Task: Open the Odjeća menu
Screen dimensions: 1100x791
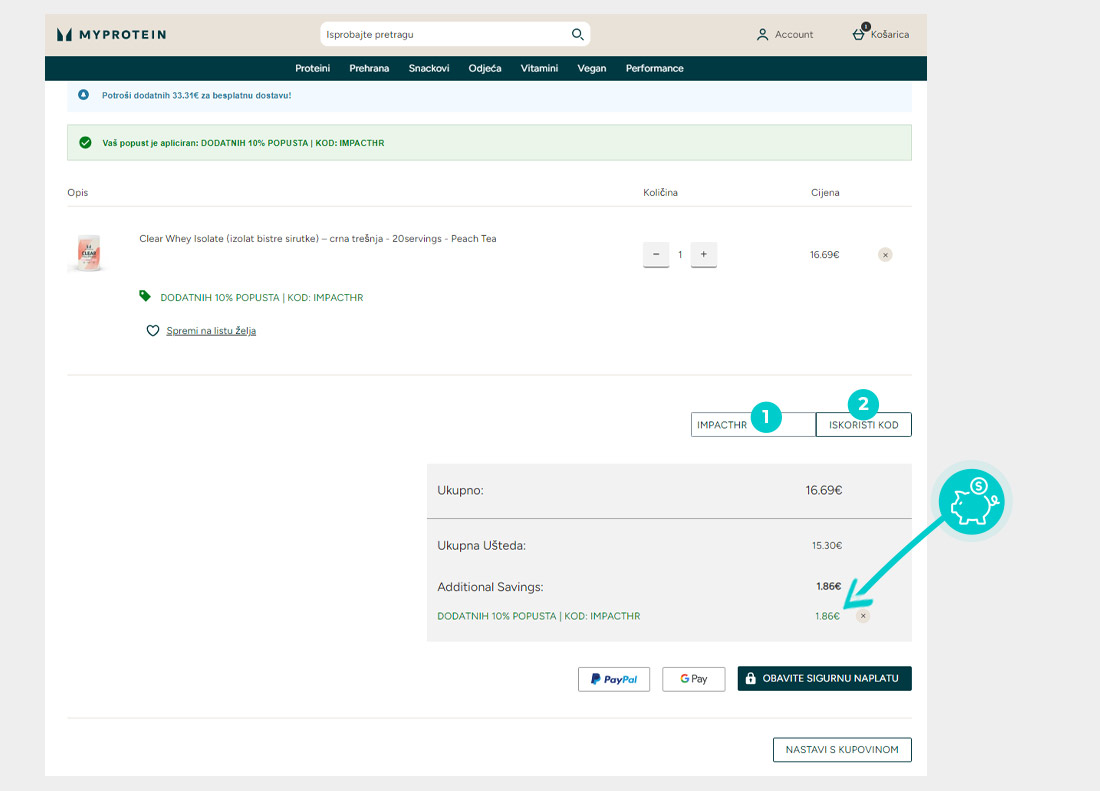Action: pos(485,68)
